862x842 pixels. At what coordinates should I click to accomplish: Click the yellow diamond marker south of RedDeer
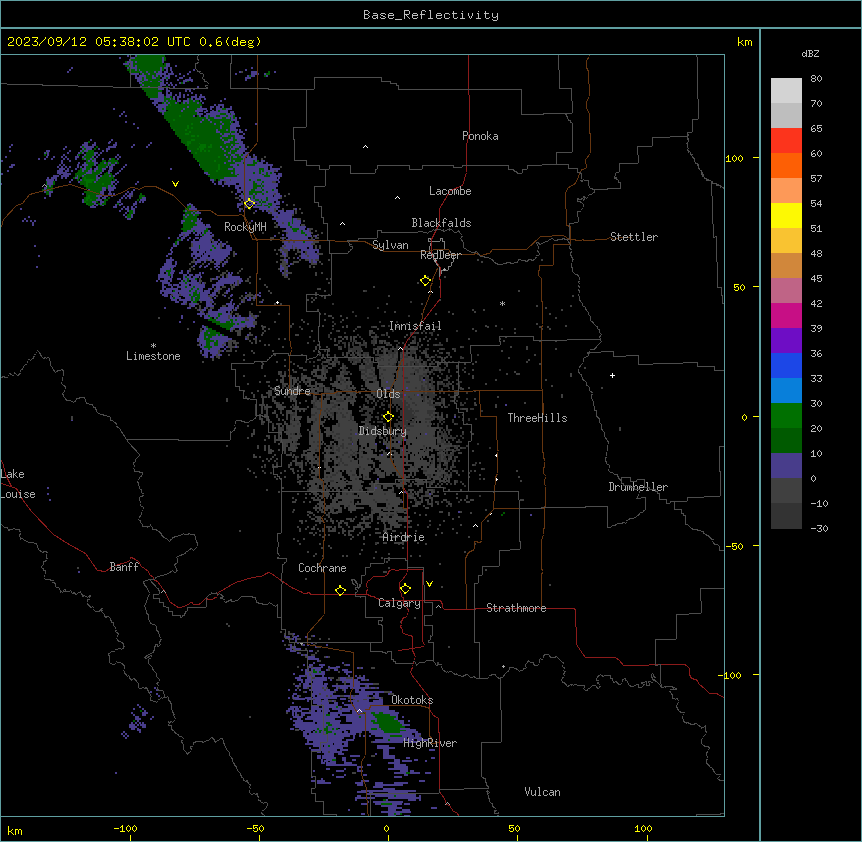point(425,281)
